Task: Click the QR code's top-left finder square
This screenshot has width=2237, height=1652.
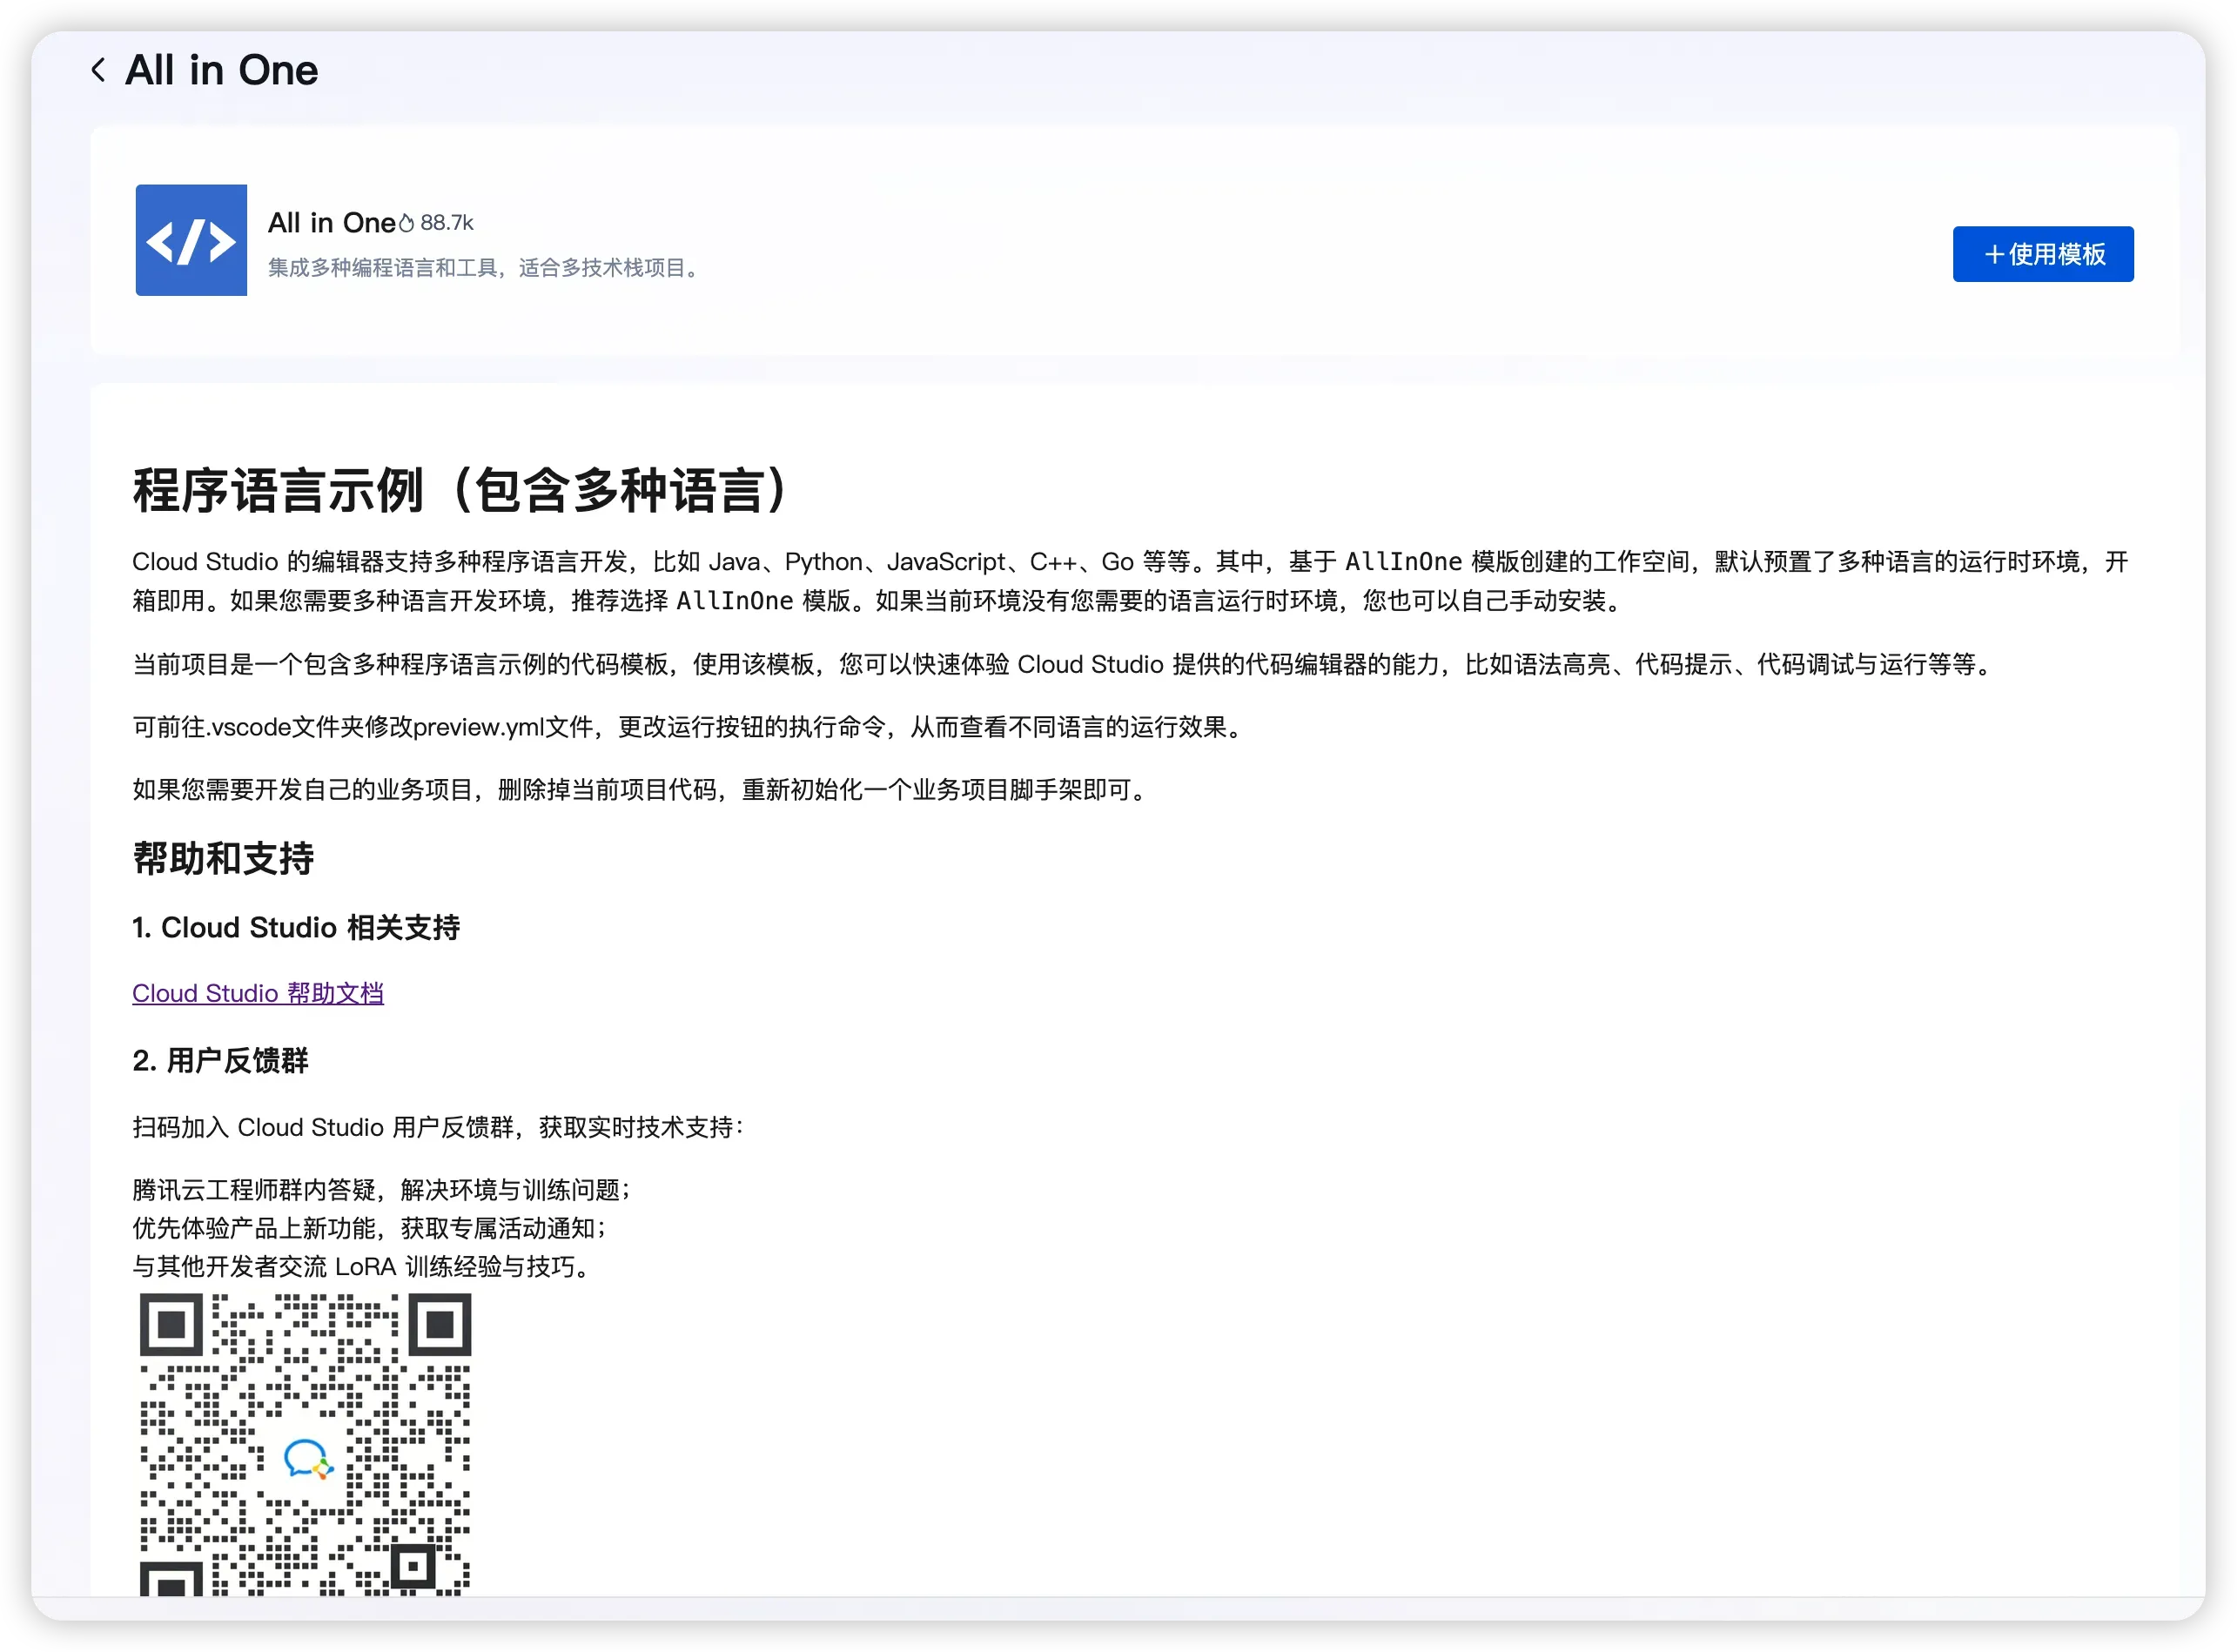Action: tap(171, 1325)
